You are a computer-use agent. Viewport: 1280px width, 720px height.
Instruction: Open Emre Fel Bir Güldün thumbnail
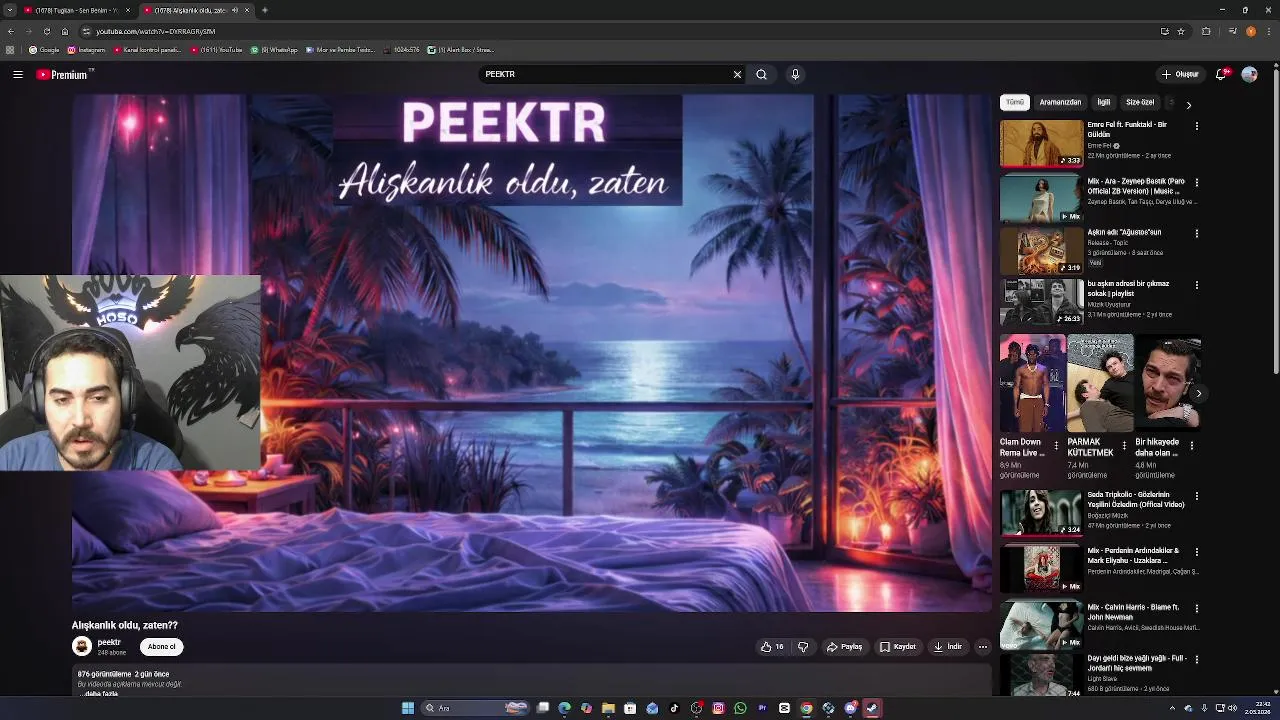click(x=1041, y=143)
